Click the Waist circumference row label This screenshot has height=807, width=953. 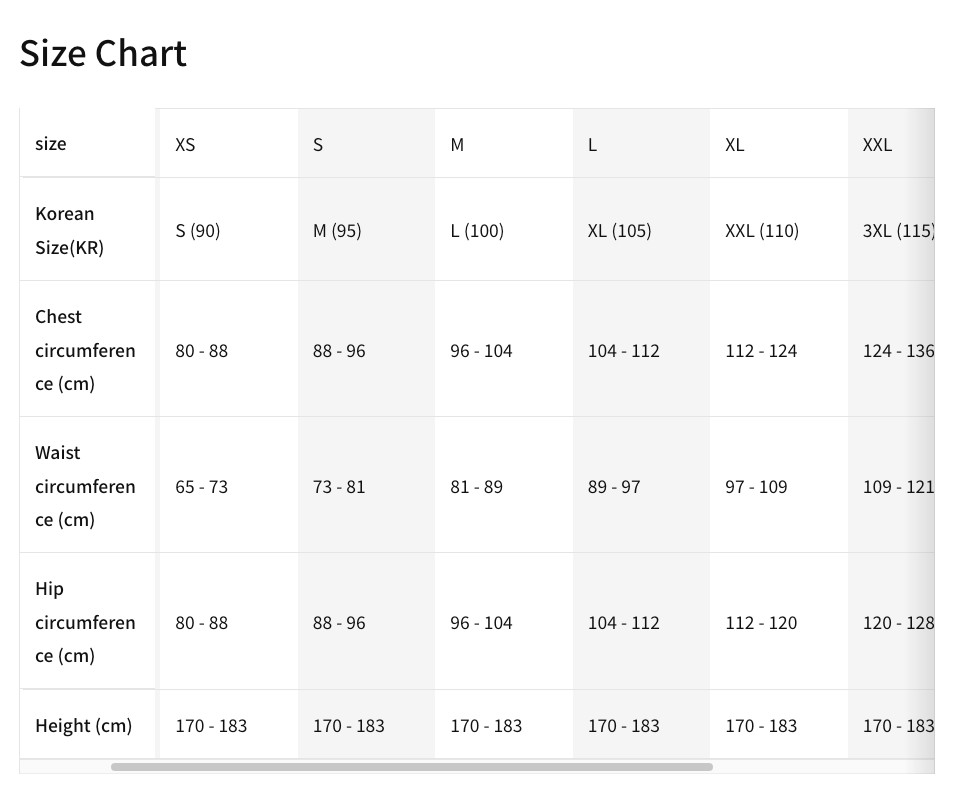tap(85, 486)
